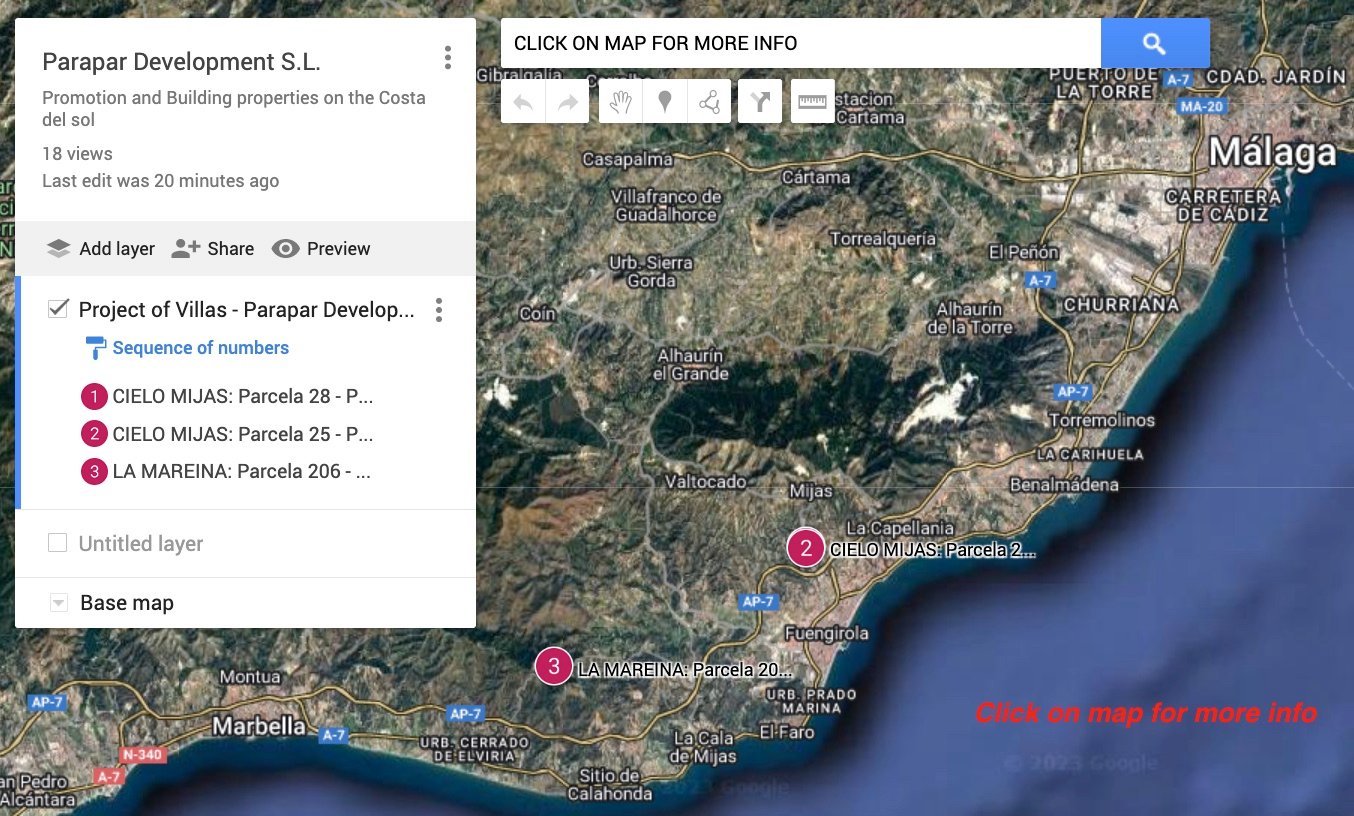The width and height of the screenshot is (1354, 816).
Task: Enable the Untitled layer checkbox
Action: click(58, 543)
